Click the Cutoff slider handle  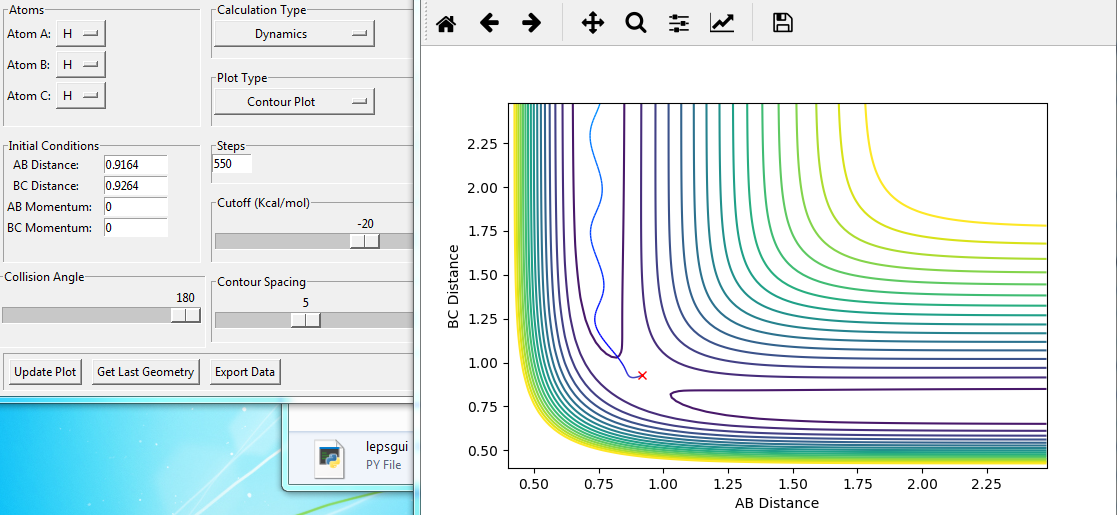364,241
